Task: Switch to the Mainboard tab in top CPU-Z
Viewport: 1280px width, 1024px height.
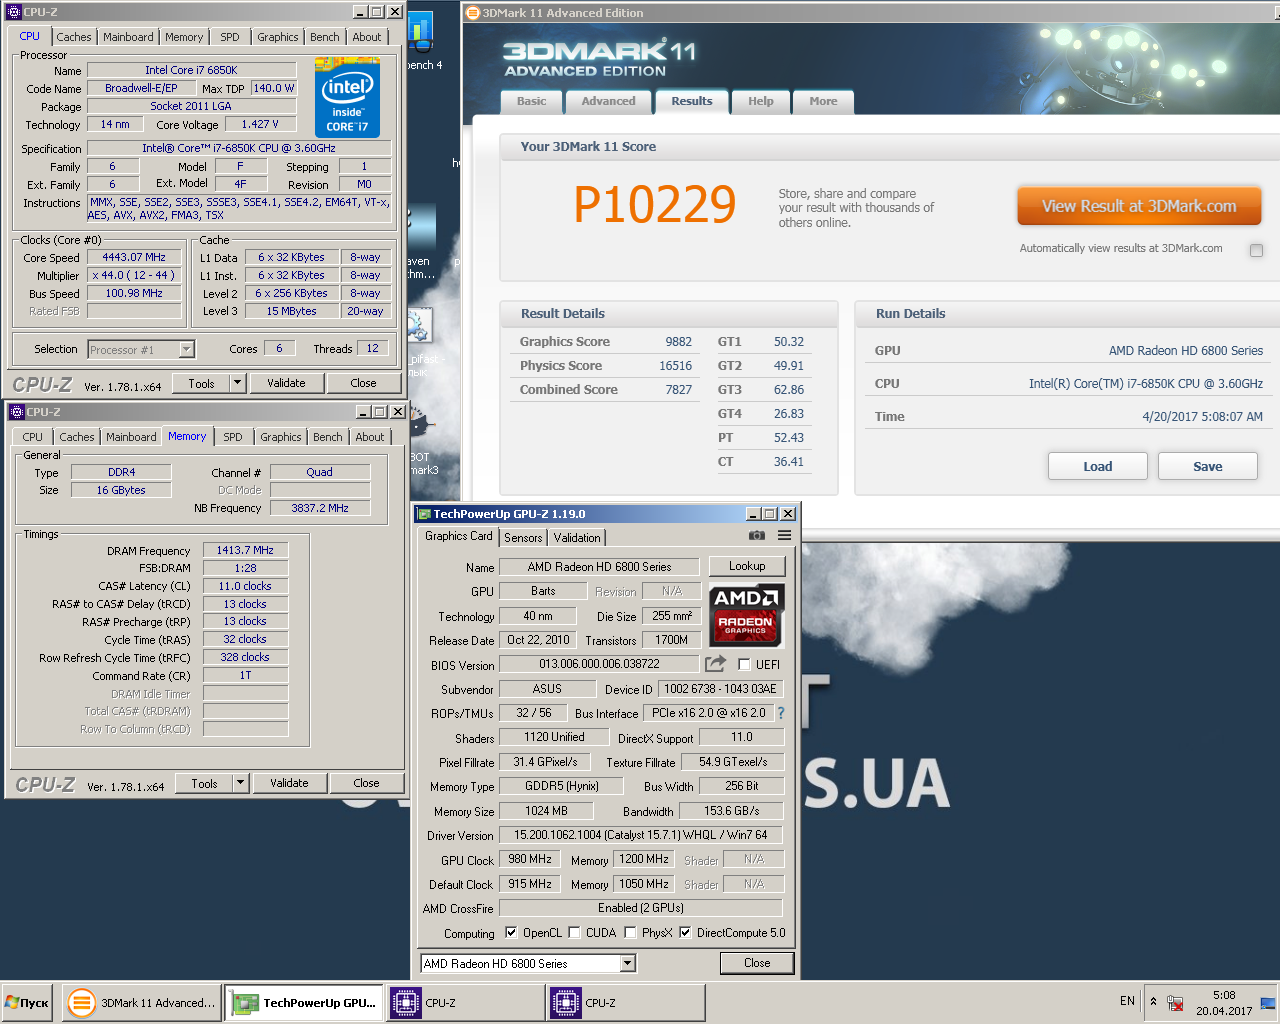Action: pyautogui.click(x=128, y=37)
